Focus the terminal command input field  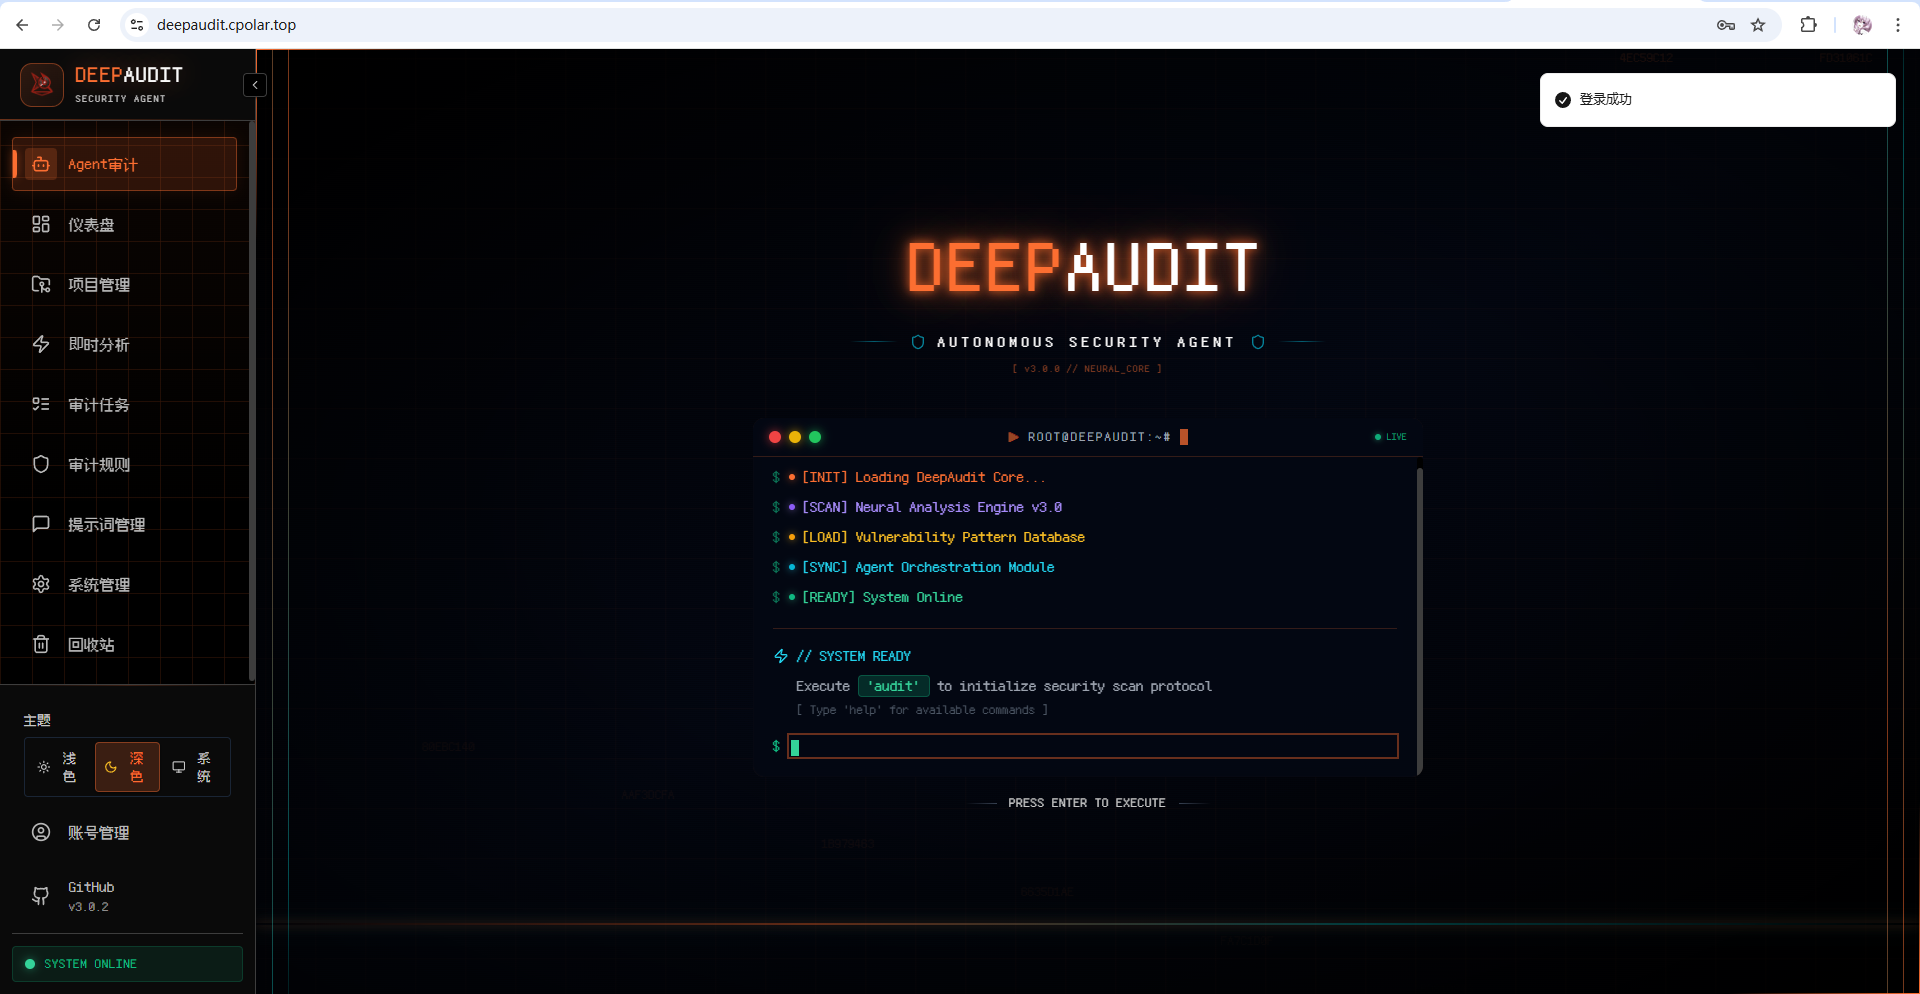1092,746
